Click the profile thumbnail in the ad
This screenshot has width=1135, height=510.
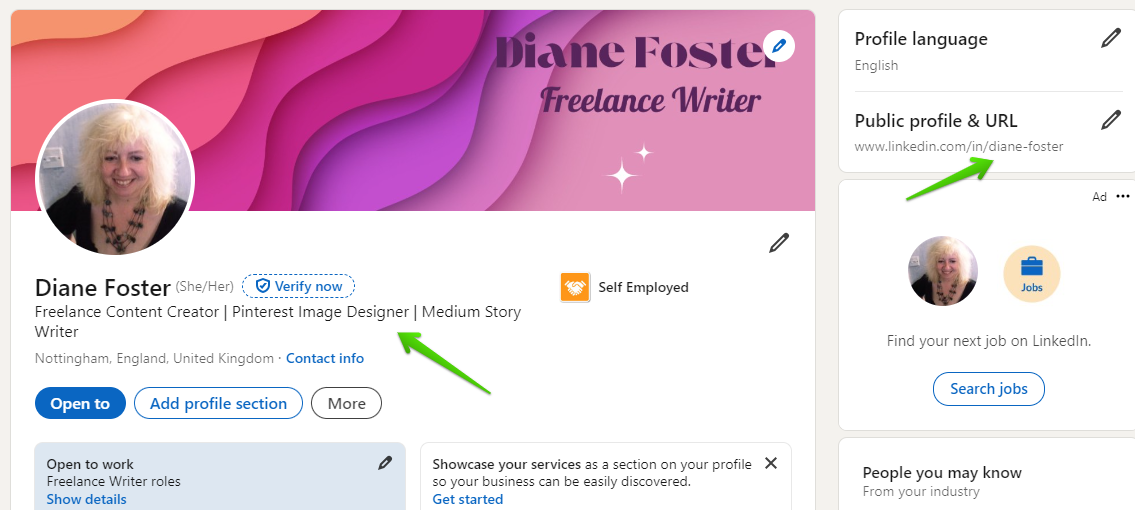(x=942, y=271)
